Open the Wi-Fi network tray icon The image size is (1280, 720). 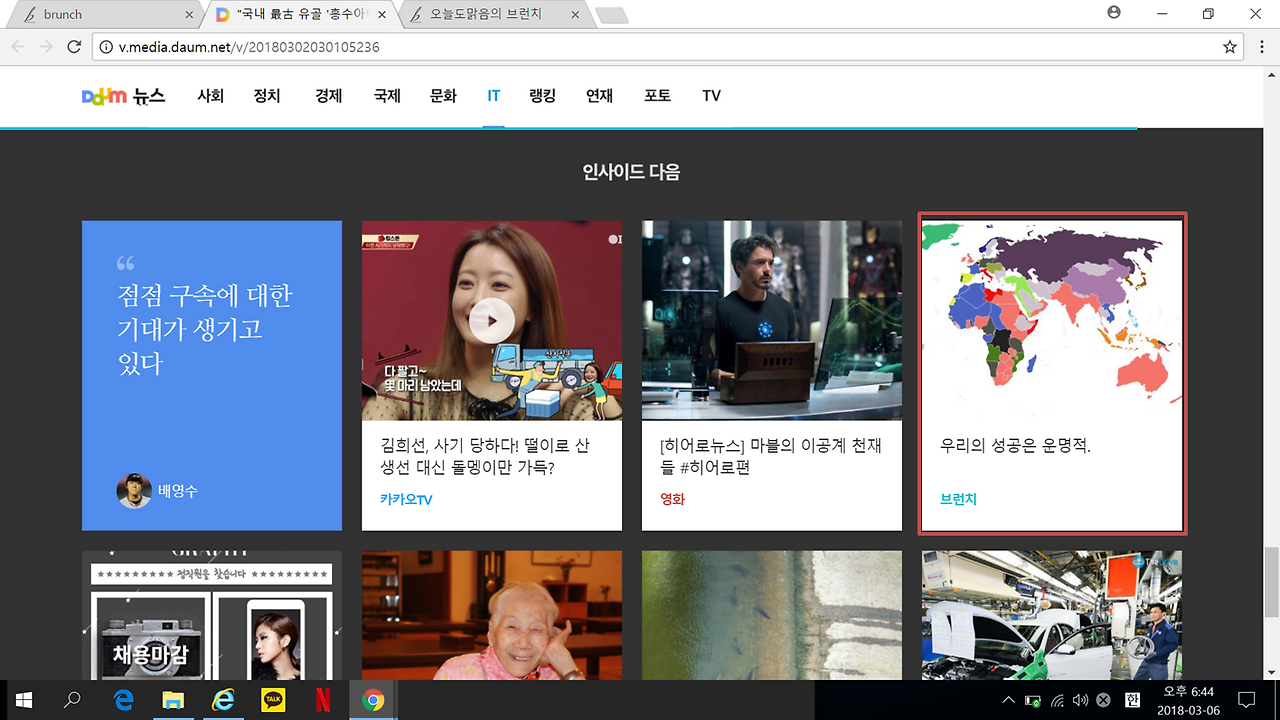(1057, 700)
